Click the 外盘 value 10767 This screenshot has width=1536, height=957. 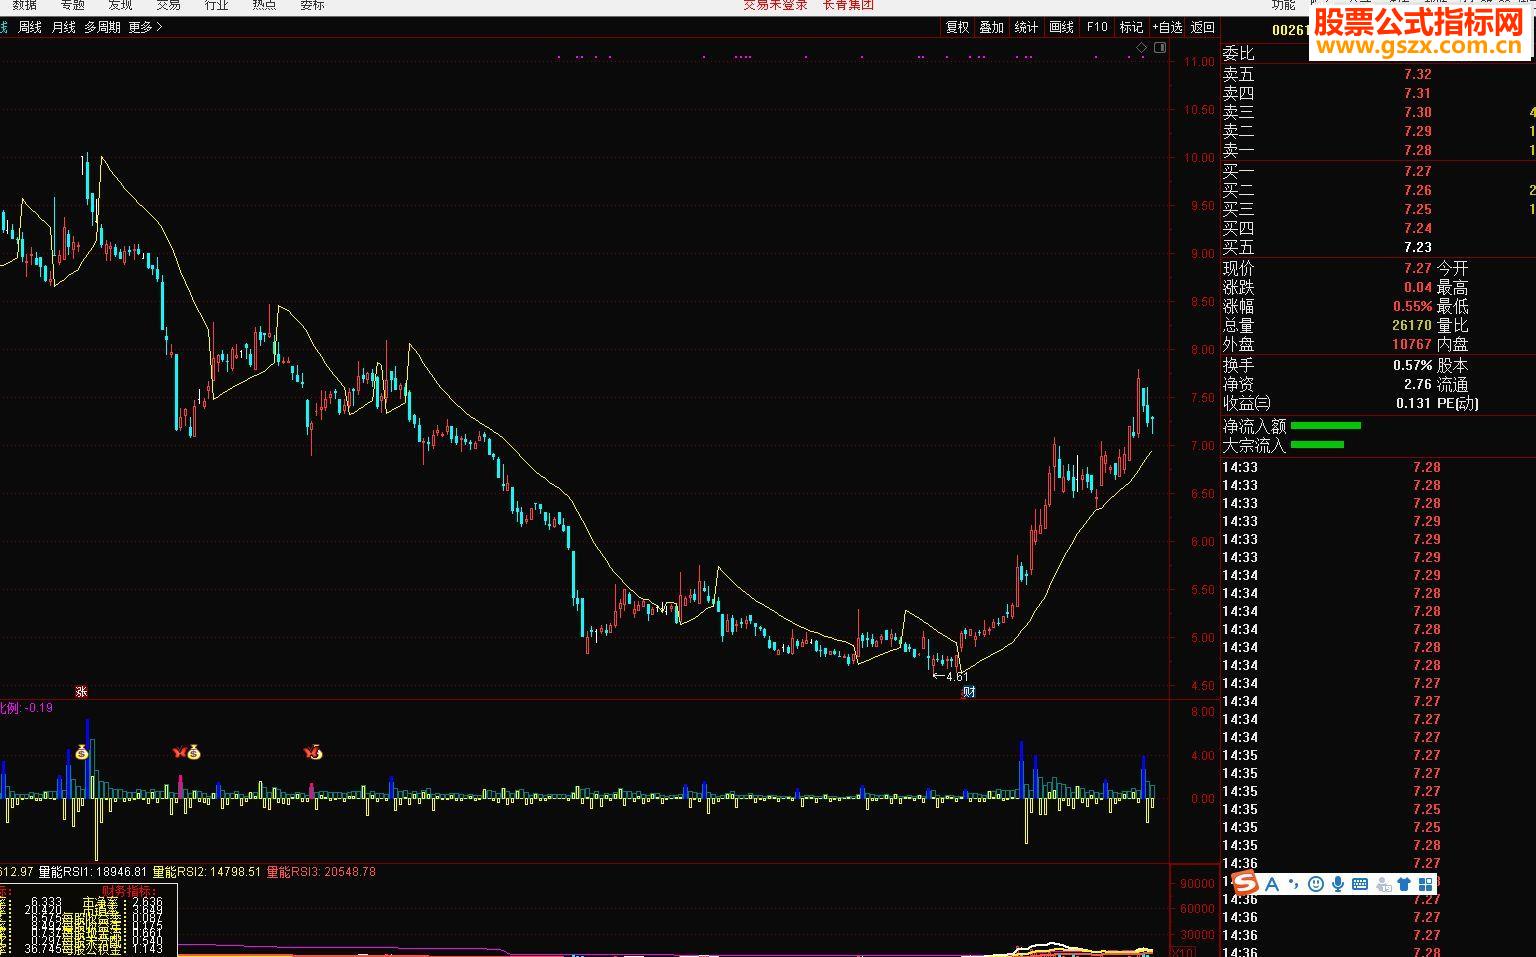1412,344
